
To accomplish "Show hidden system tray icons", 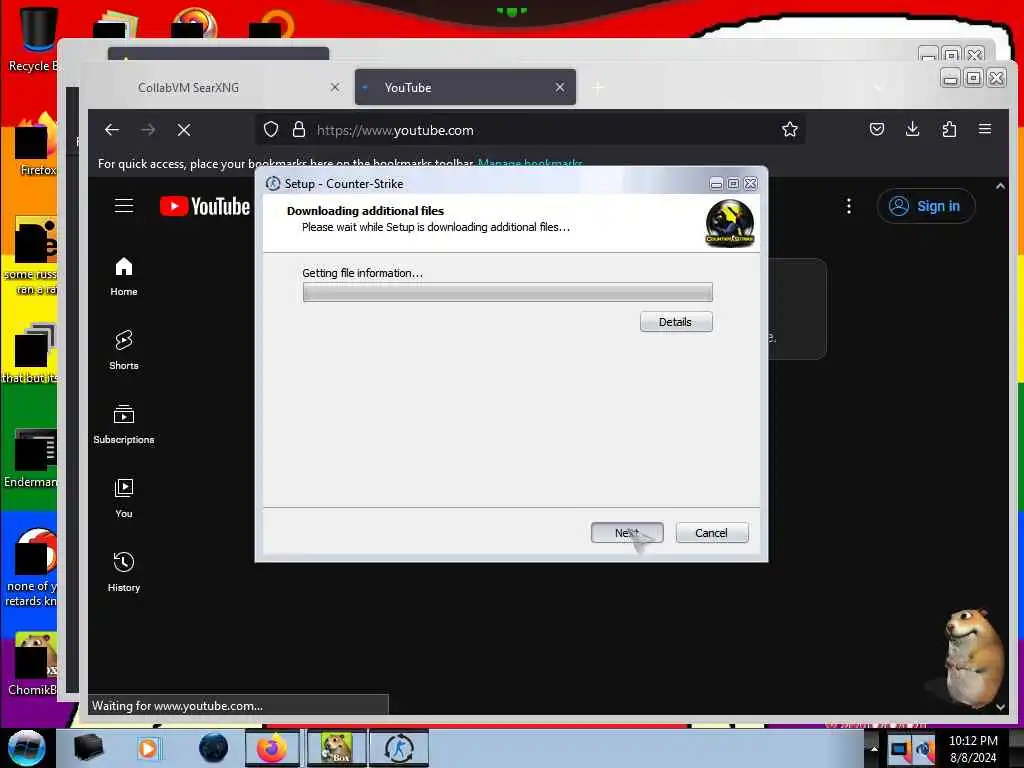I will tap(873, 748).
